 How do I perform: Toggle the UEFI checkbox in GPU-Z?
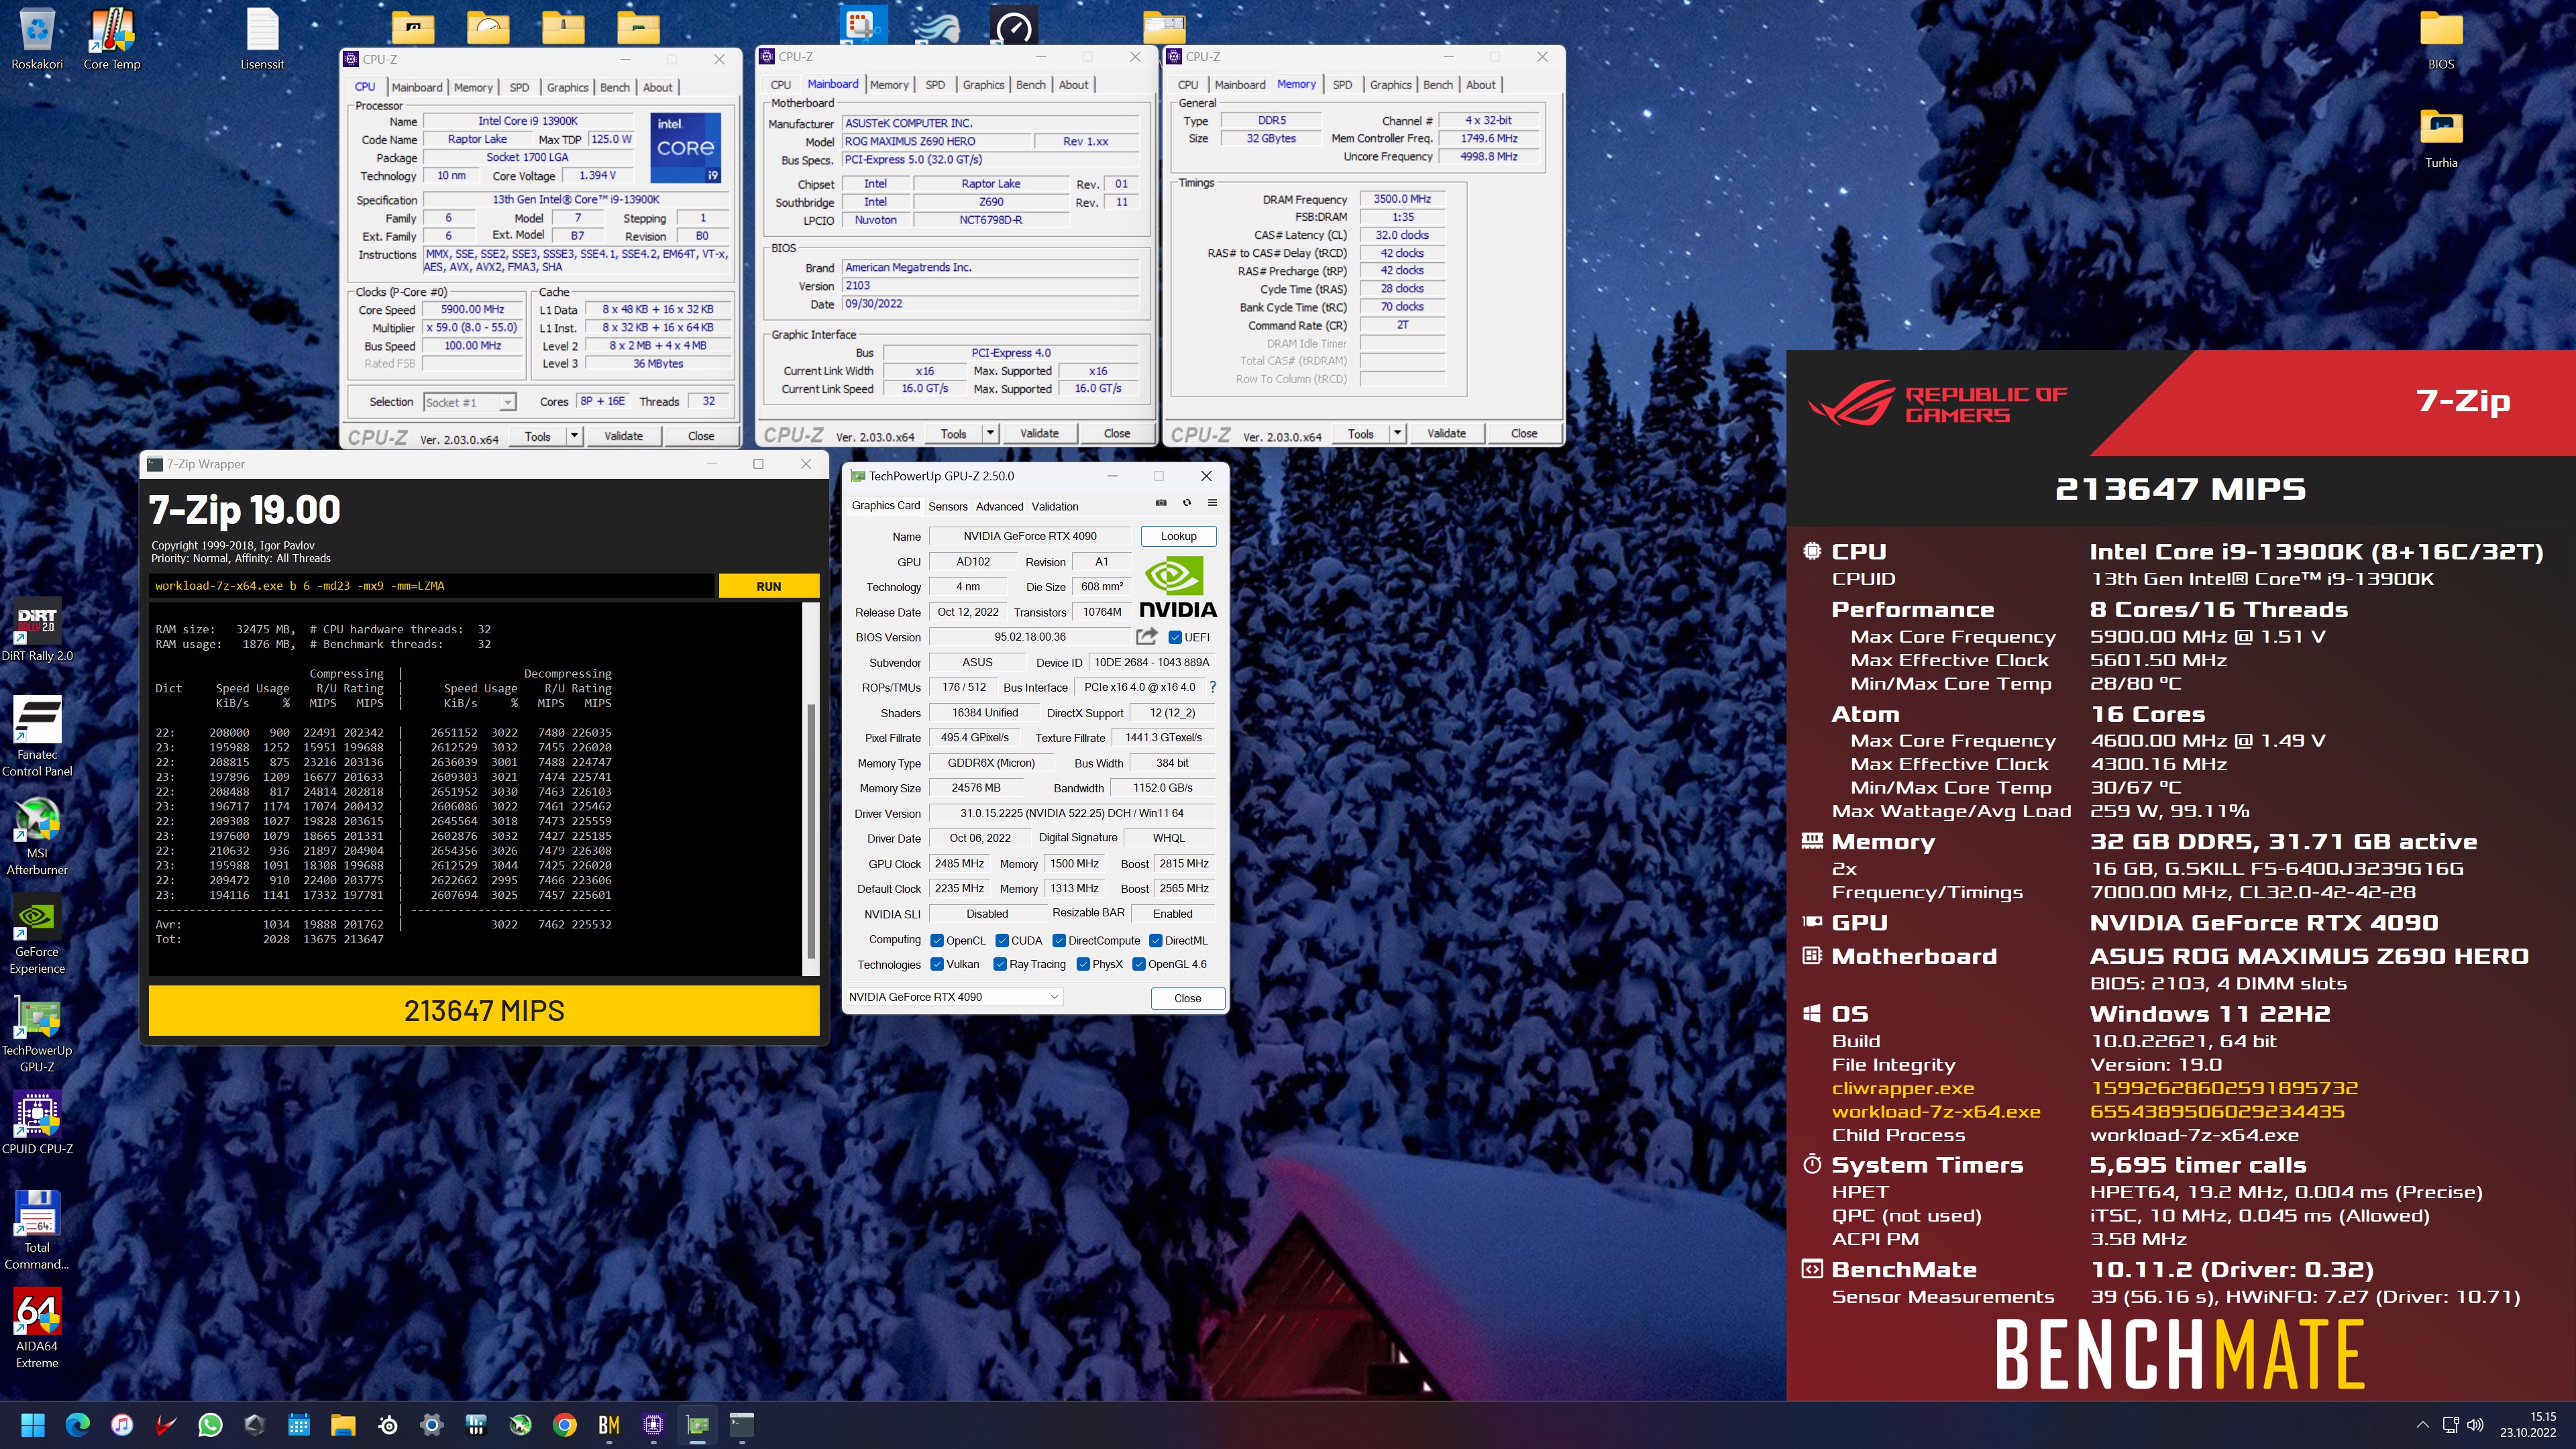(x=1175, y=637)
